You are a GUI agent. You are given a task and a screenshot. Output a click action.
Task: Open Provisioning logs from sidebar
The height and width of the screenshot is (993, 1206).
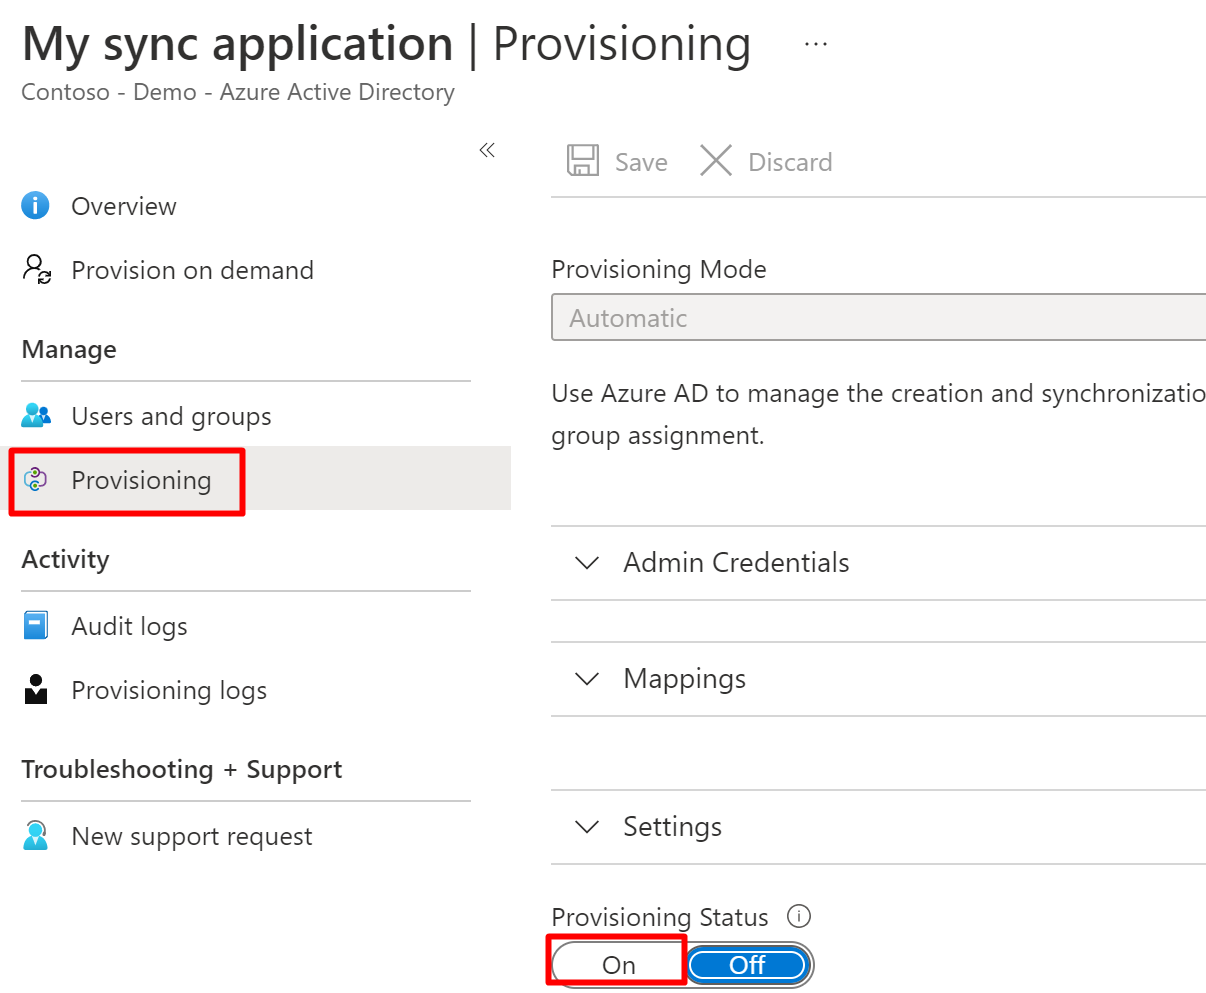(x=169, y=690)
